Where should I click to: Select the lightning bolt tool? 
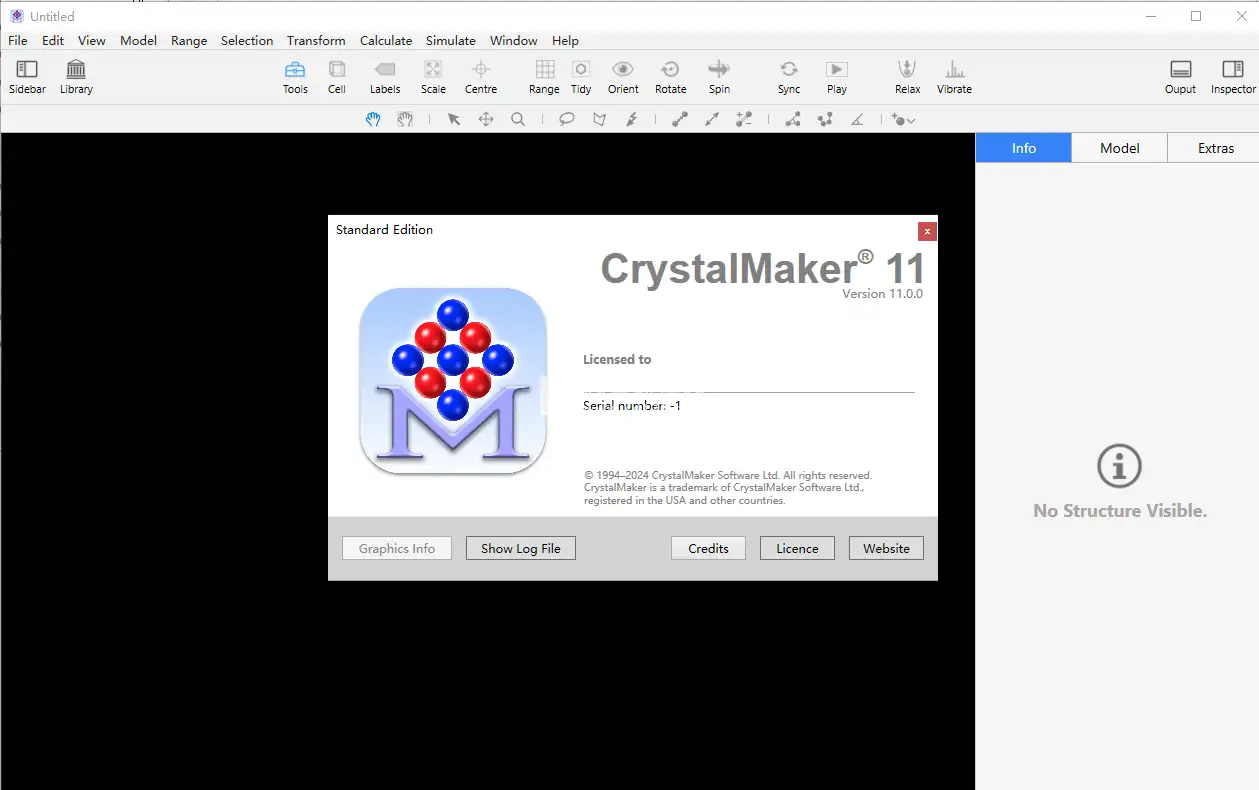(631, 119)
